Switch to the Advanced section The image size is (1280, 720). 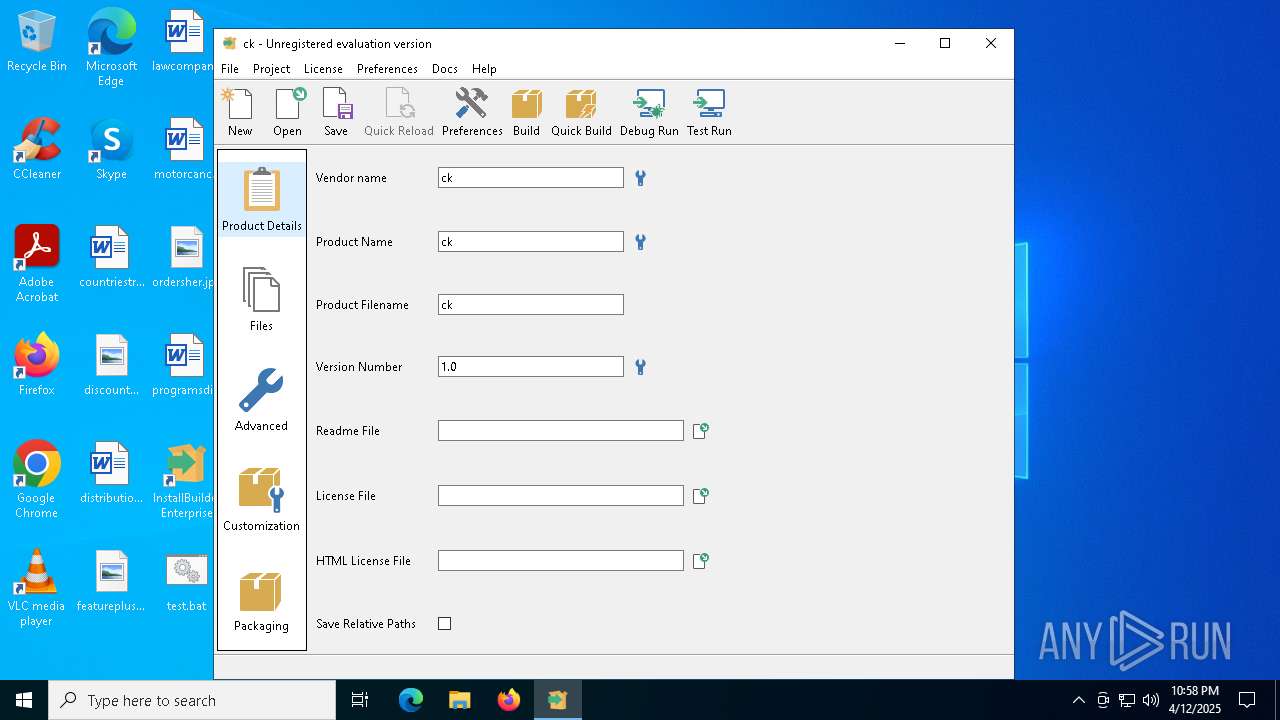point(261,399)
